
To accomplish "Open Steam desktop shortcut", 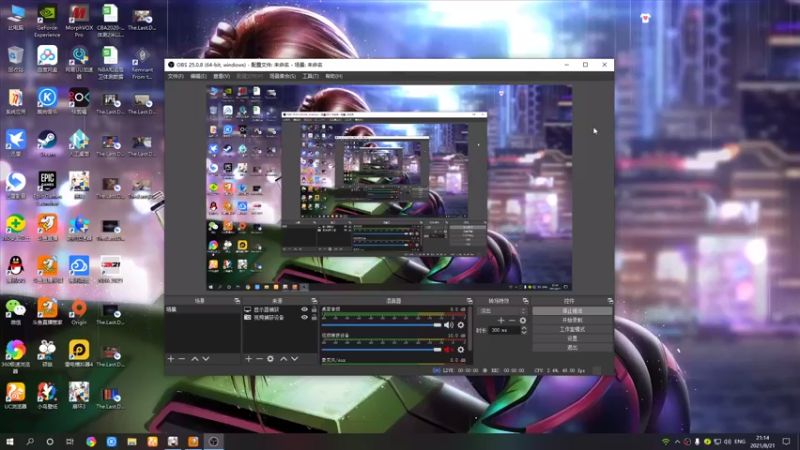I will point(47,144).
